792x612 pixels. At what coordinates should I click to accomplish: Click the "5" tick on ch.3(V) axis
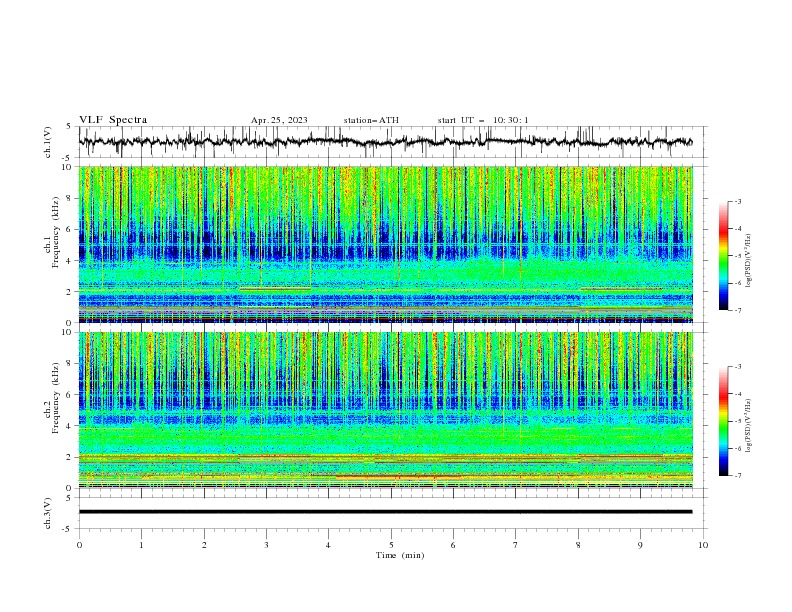point(70,497)
